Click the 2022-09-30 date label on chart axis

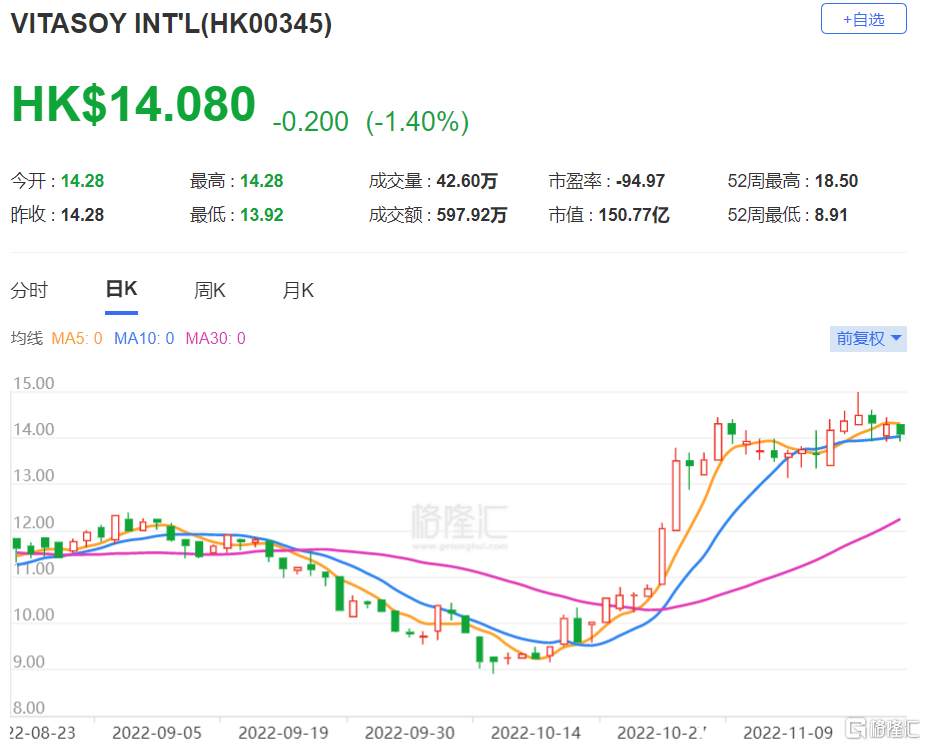tap(410, 733)
